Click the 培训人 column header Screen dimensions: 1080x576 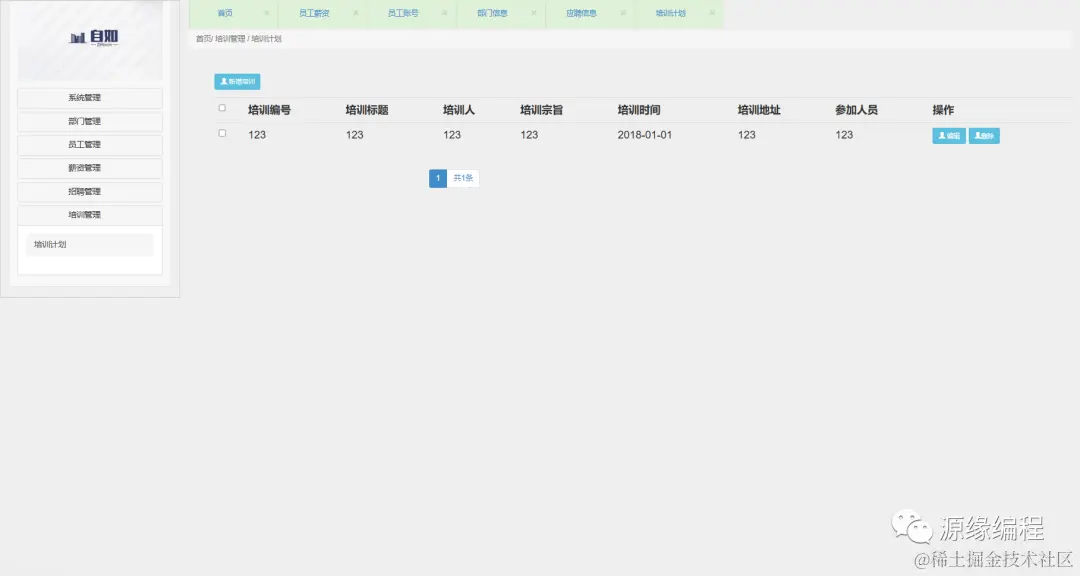click(x=459, y=110)
